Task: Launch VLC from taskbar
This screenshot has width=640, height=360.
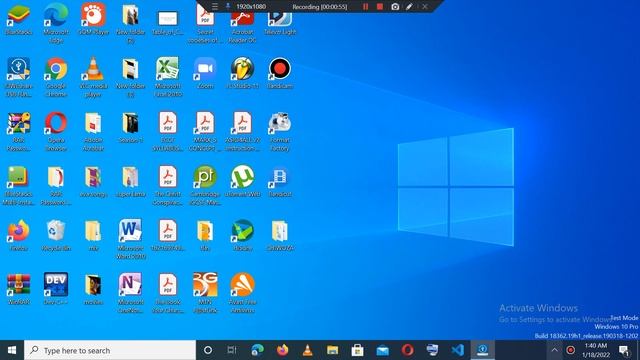Action: (x=307, y=350)
